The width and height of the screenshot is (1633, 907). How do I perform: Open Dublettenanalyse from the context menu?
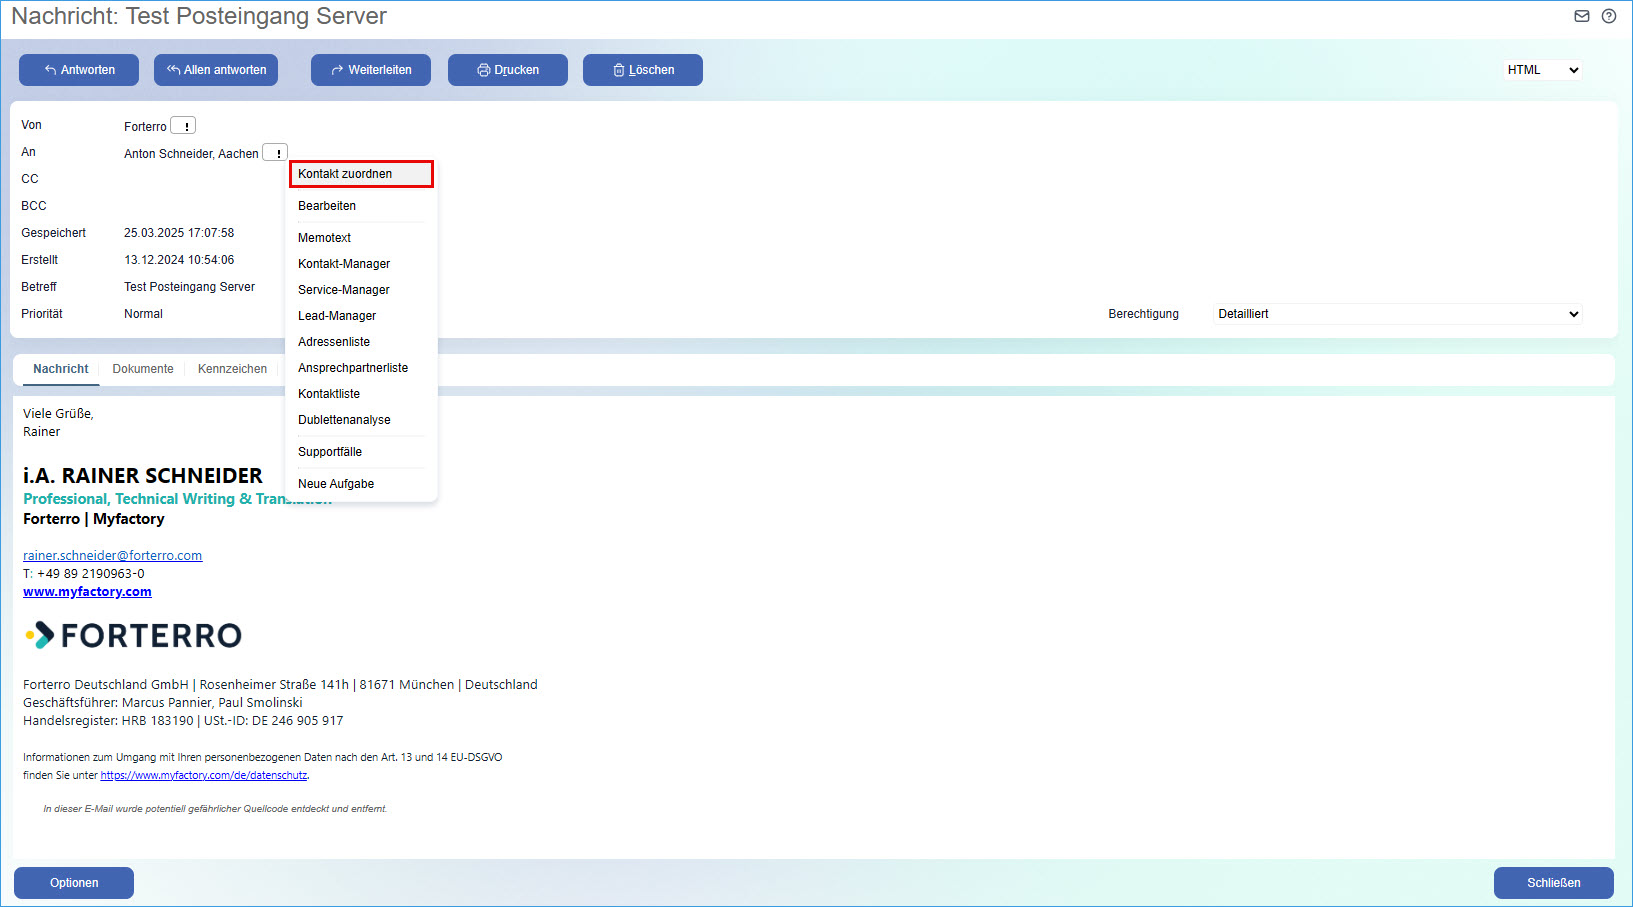pyautogui.click(x=343, y=419)
